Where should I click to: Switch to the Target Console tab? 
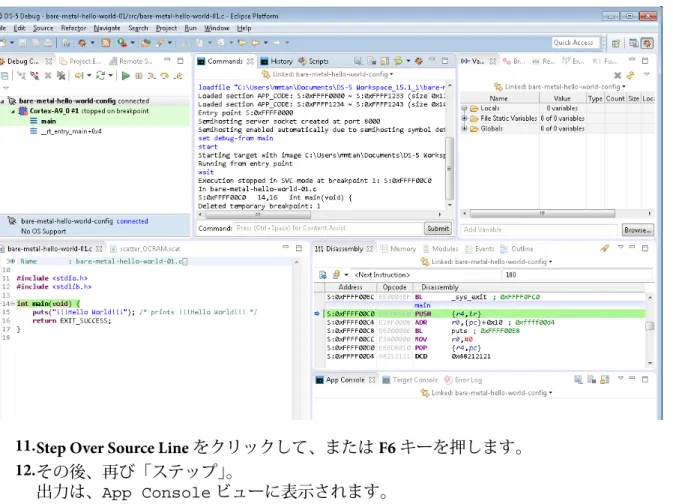point(410,380)
